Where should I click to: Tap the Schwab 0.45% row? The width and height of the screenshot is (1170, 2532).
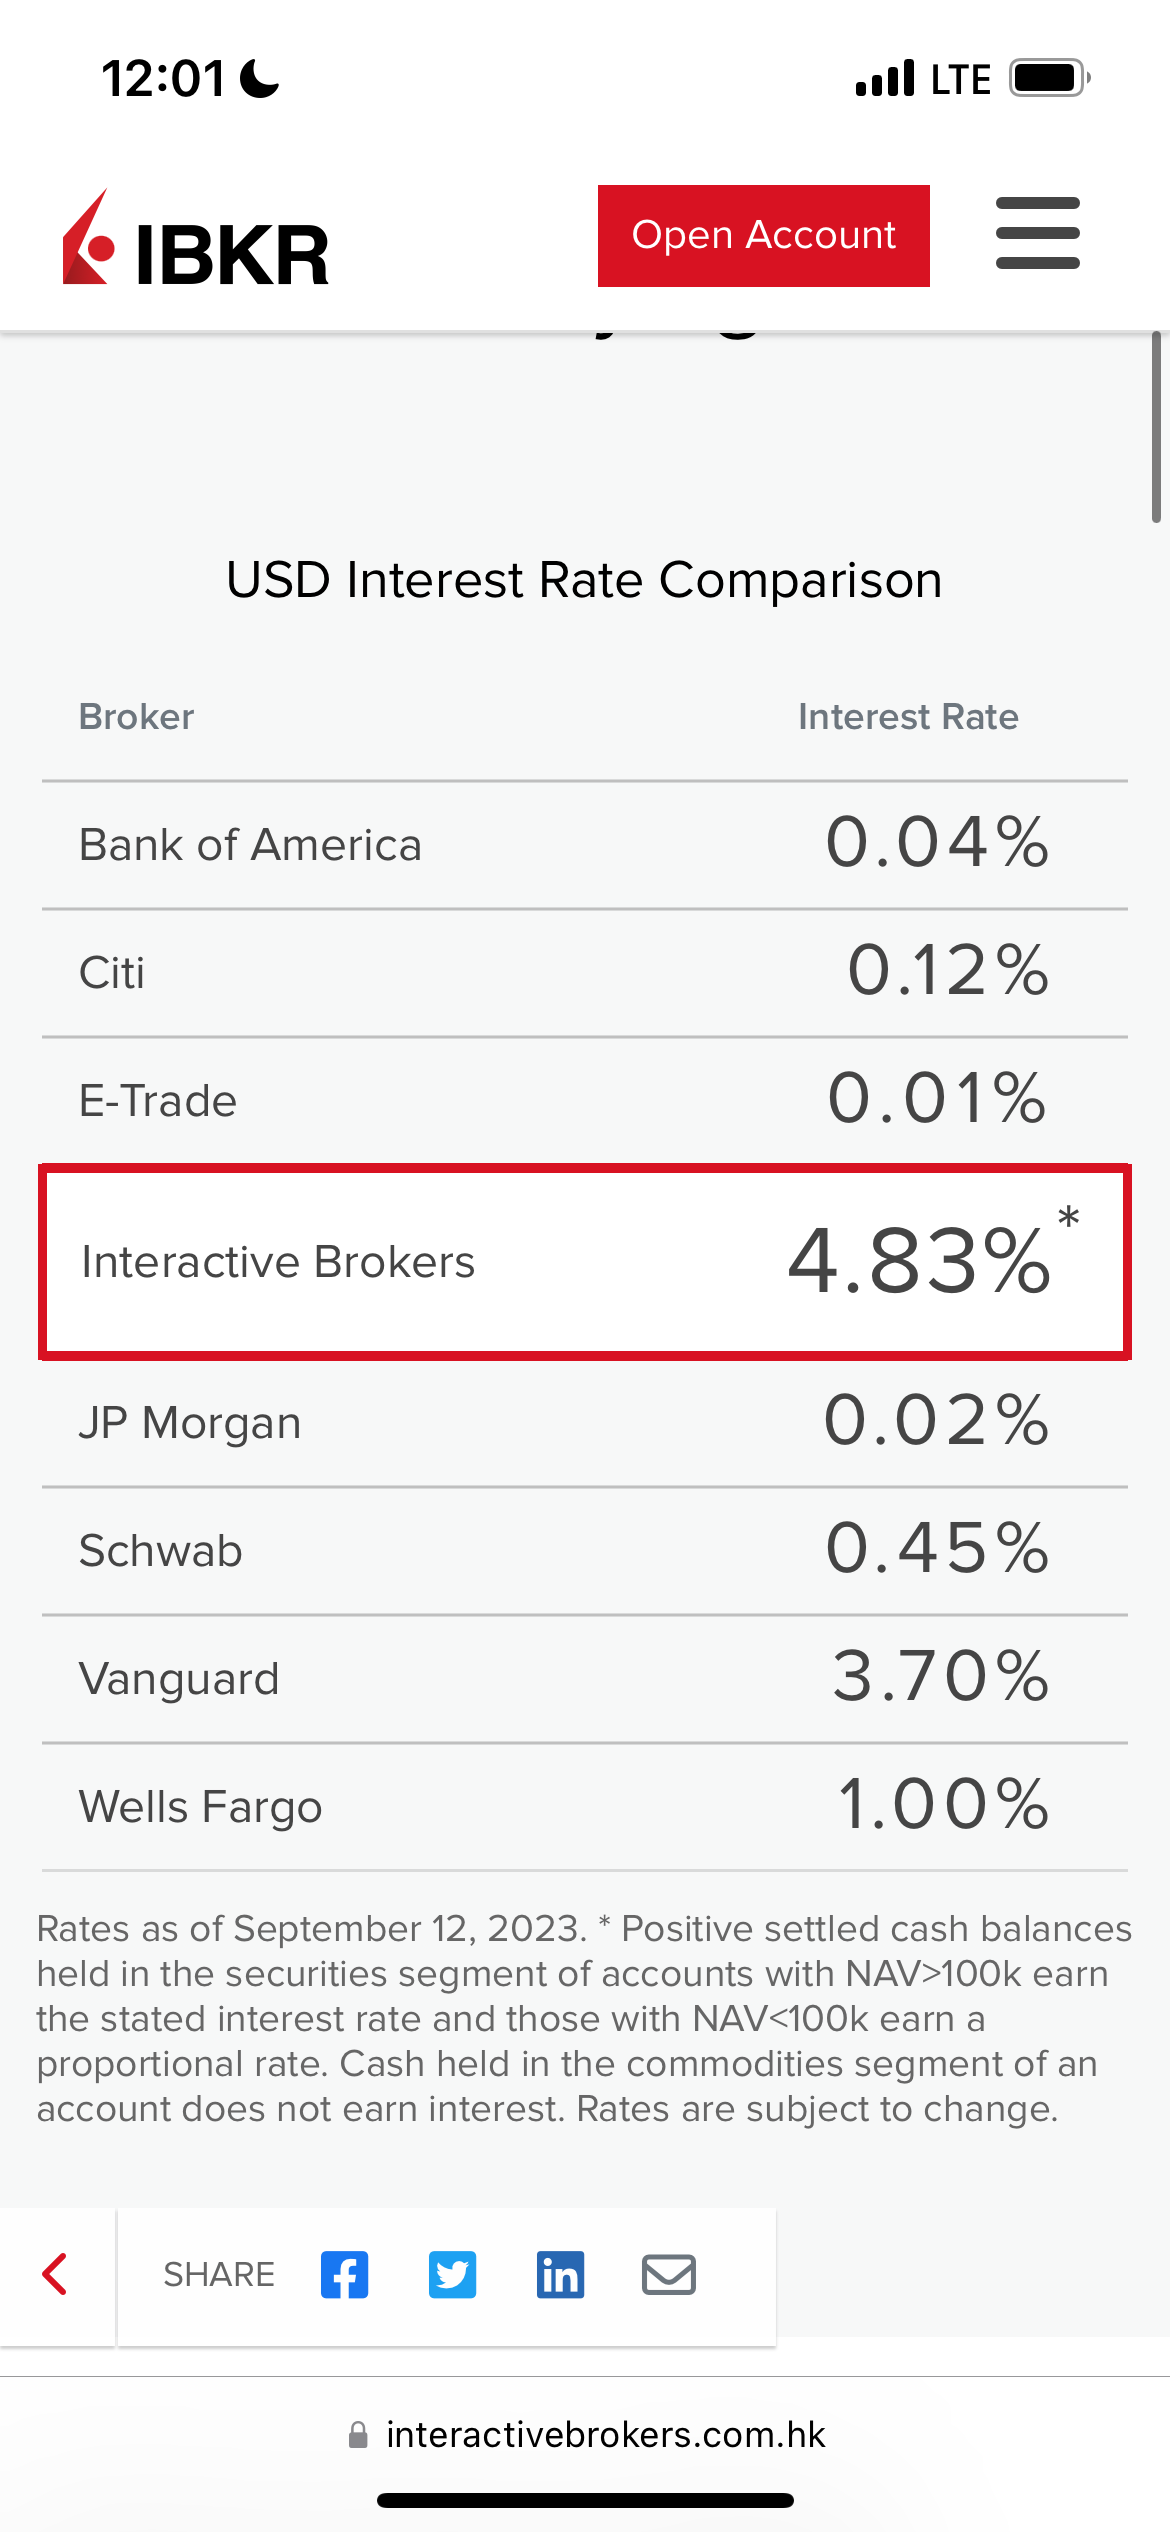(584, 1550)
